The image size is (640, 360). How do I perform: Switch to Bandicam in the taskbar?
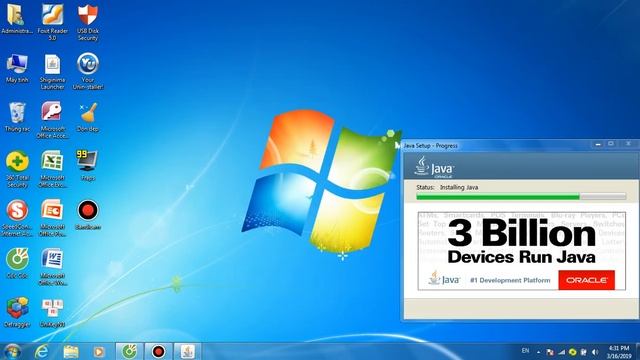coord(158,351)
